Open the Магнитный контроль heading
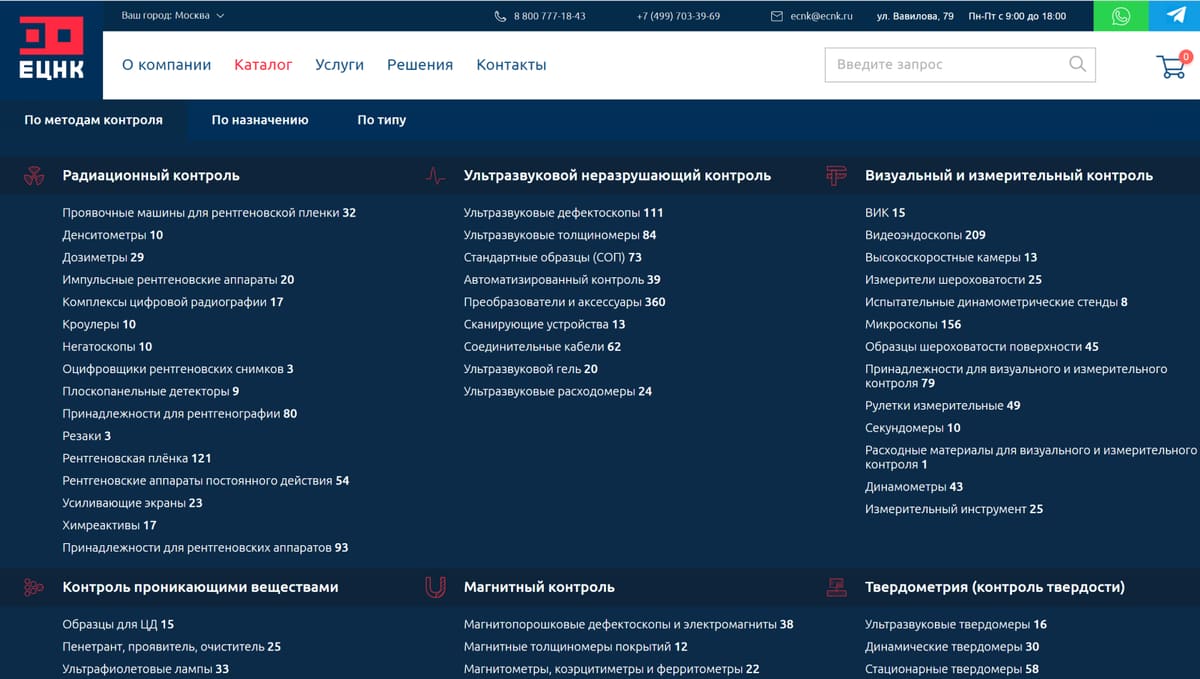Image resolution: width=1200 pixels, height=679 pixels. tap(539, 588)
